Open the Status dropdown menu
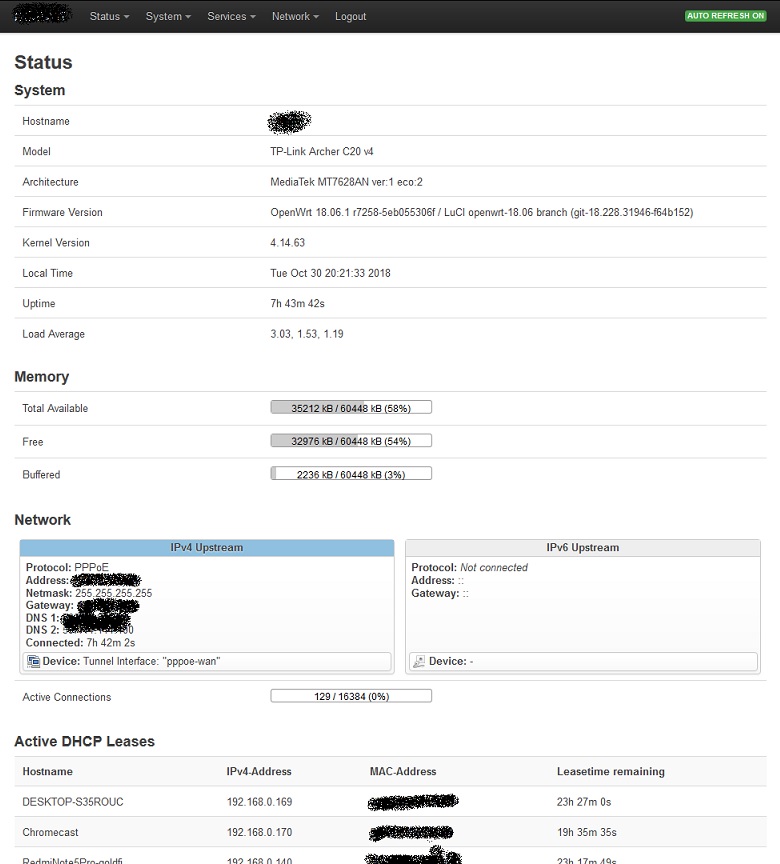 pyautogui.click(x=109, y=17)
